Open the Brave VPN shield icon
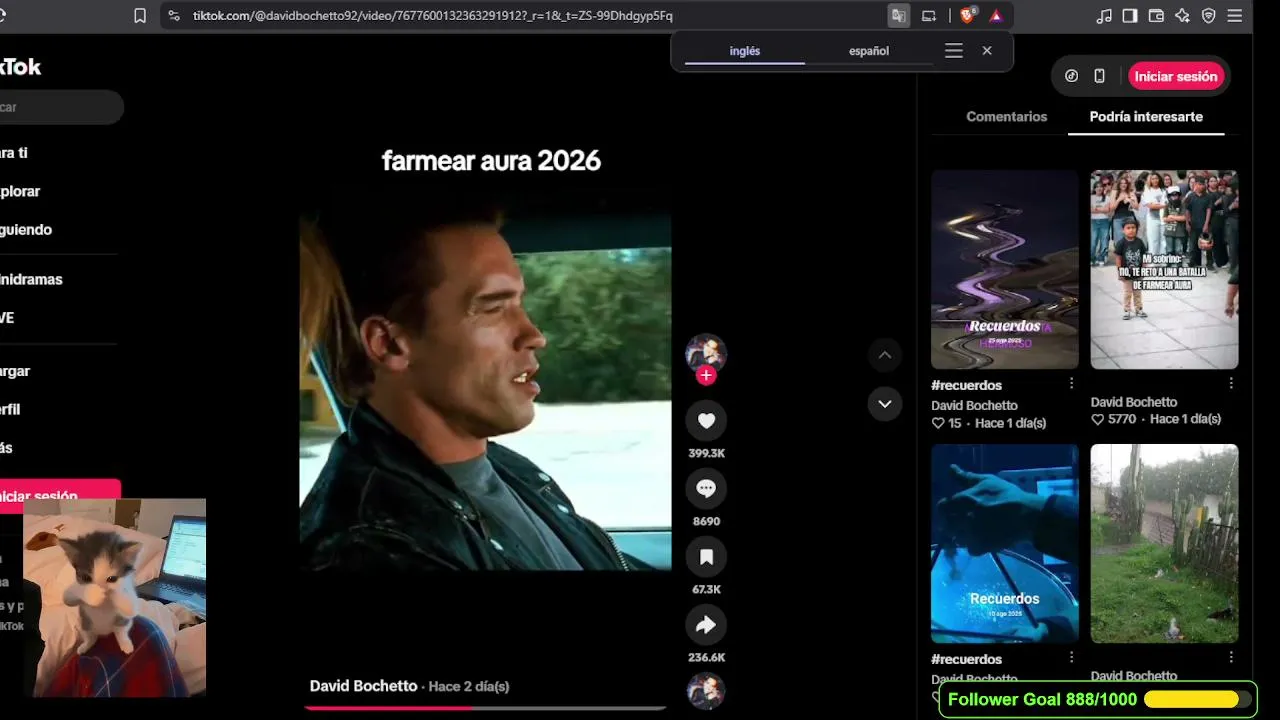 tap(1209, 16)
